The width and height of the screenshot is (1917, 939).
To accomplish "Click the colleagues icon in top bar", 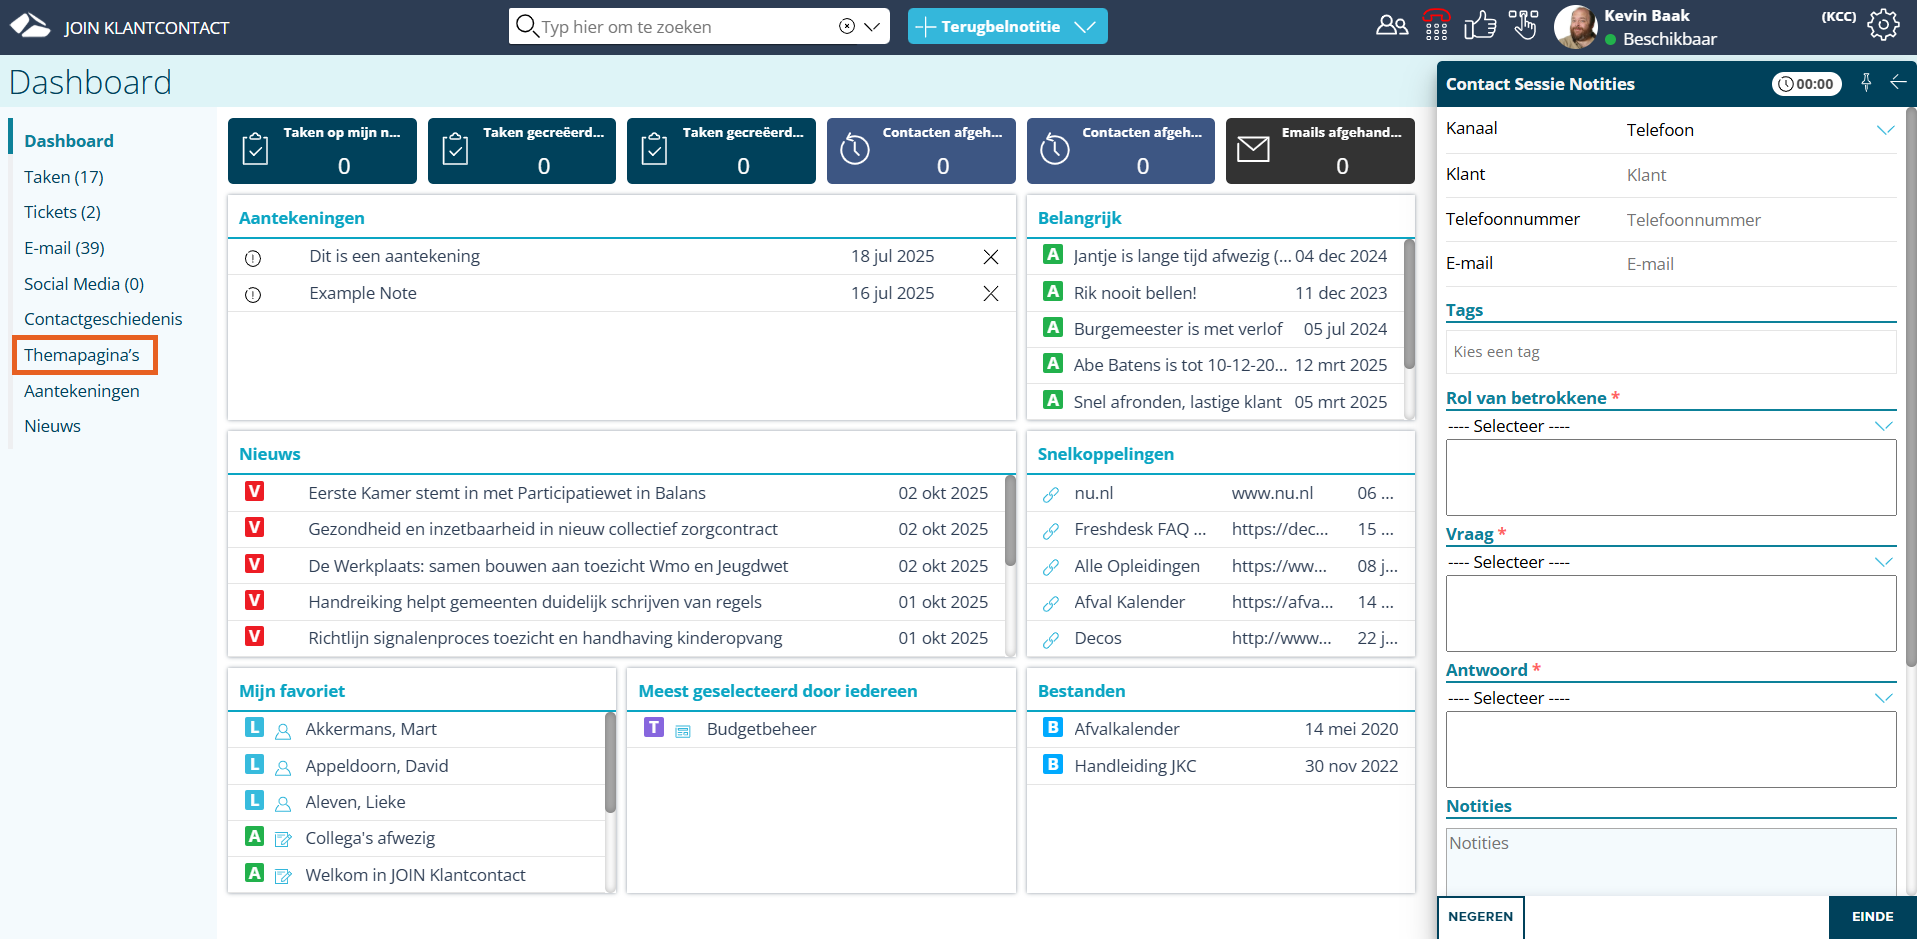I will (1391, 26).
